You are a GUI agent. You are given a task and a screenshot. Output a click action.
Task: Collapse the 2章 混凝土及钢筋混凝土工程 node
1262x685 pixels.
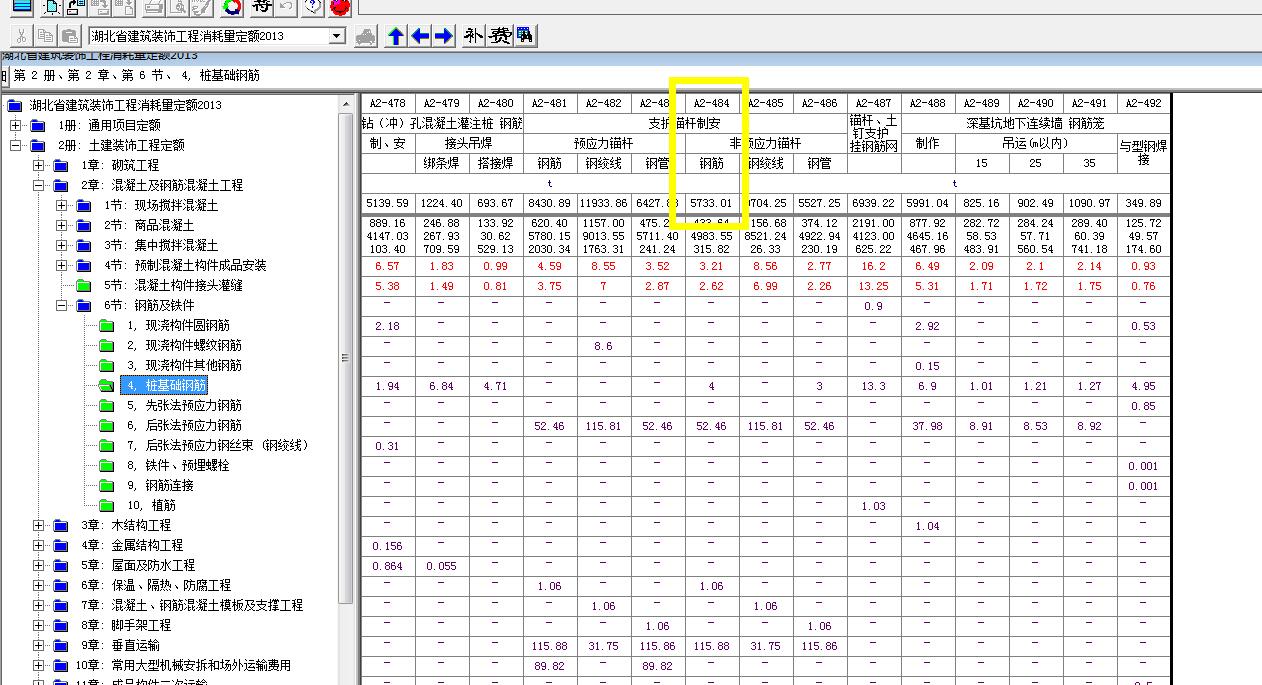[38, 185]
